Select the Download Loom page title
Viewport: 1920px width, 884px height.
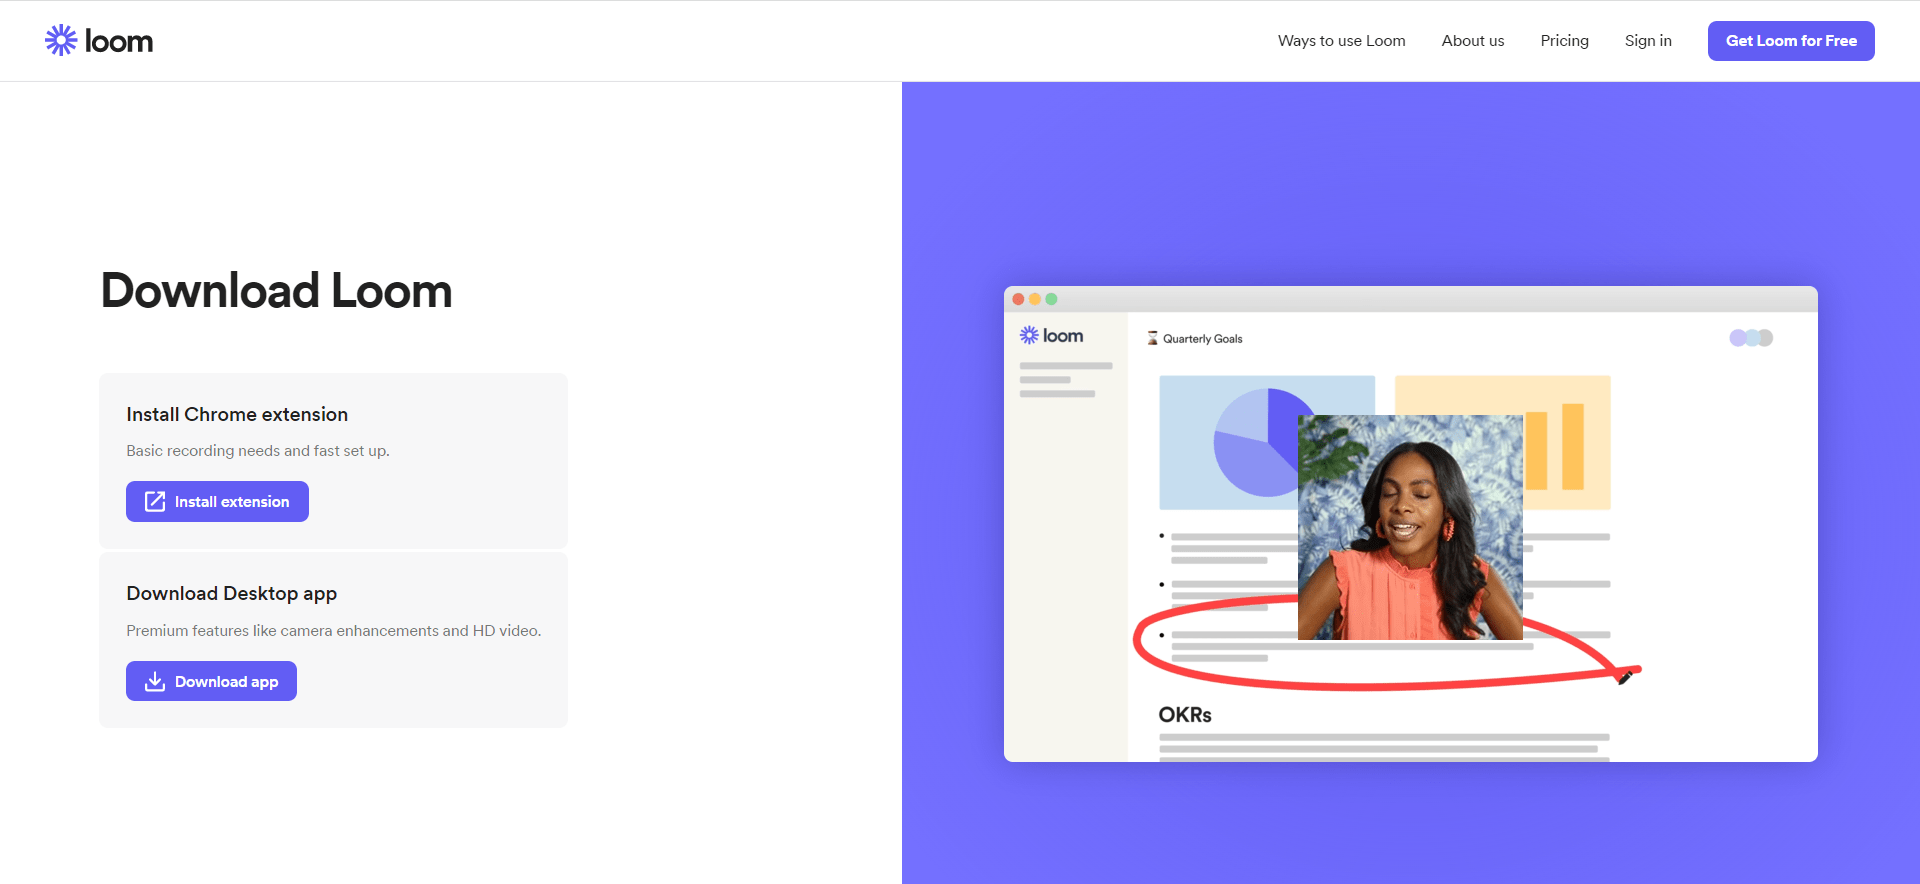(x=276, y=291)
